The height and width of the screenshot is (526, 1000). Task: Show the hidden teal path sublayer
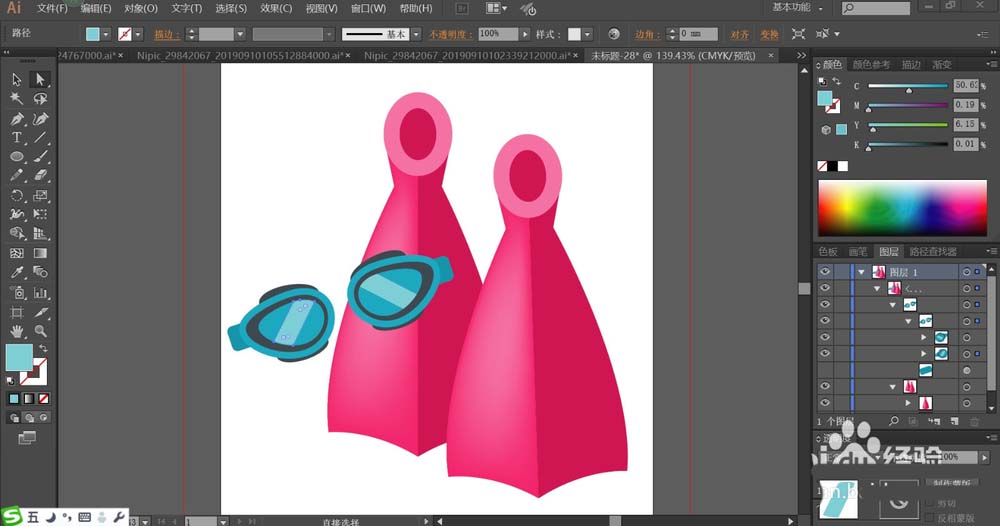(x=825, y=370)
